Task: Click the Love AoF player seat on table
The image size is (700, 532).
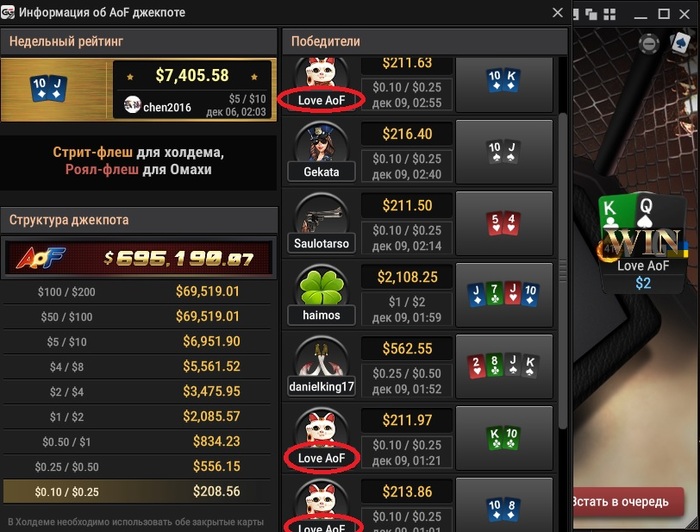Action: coord(642,244)
